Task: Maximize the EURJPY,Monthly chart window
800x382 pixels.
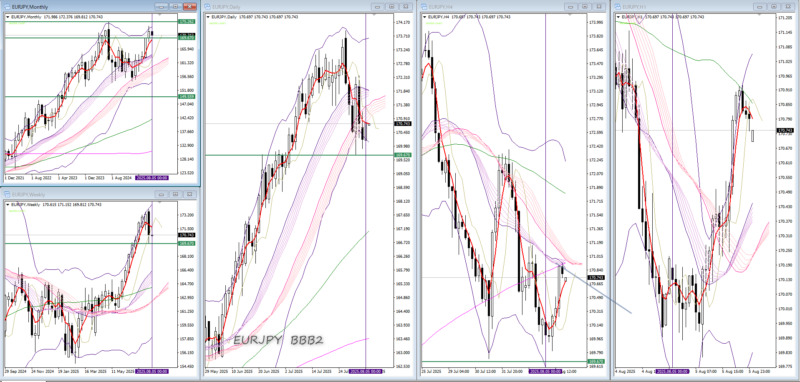Action: point(176,7)
